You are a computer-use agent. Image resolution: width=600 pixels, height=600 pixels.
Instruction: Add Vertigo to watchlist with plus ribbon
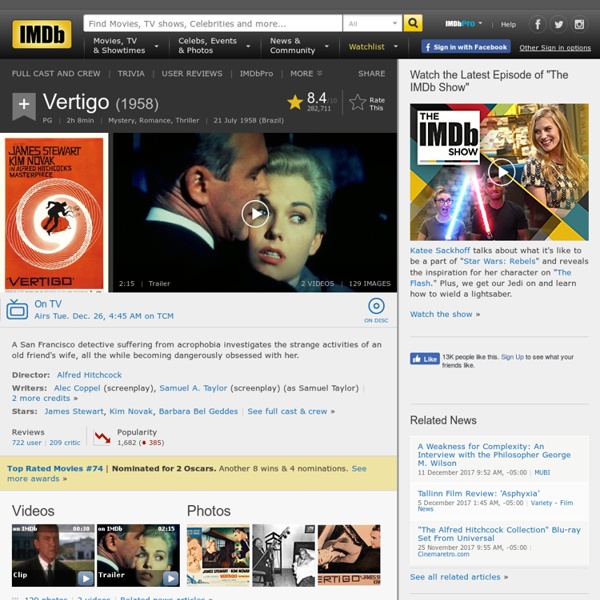(24, 105)
